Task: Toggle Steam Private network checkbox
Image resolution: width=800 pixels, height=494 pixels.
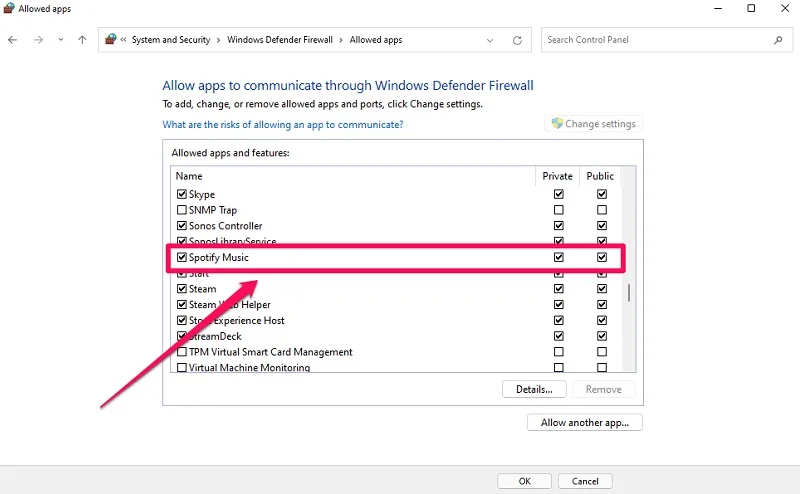Action: pos(559,289)
